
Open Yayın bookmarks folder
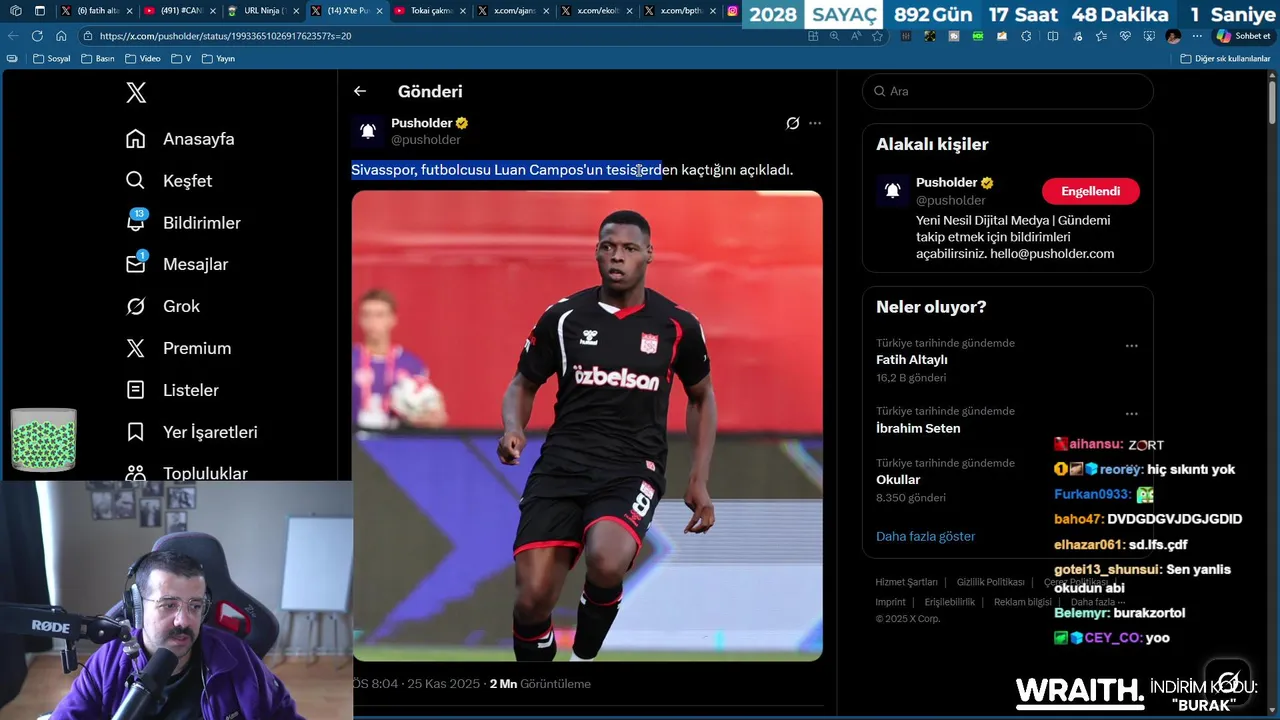(x=219, y=59)
